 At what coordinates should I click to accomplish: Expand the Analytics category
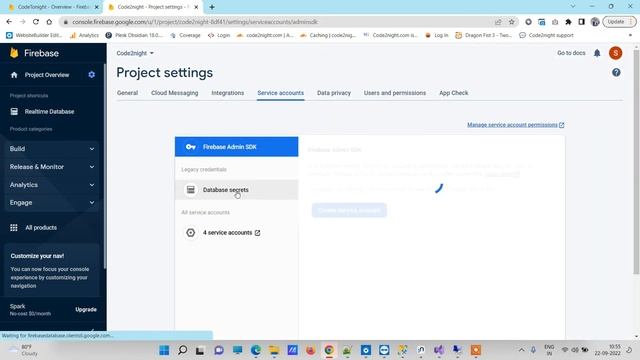point(52,184)
